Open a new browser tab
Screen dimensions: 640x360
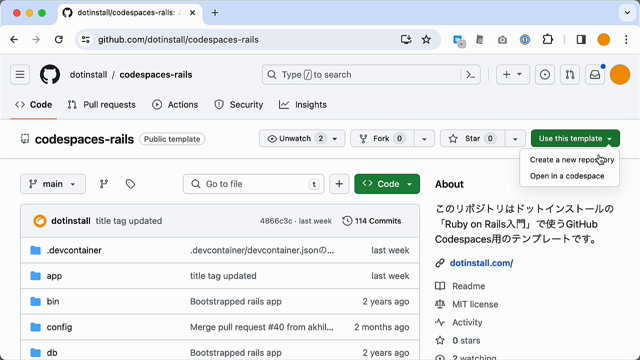[x=215, y=13]
